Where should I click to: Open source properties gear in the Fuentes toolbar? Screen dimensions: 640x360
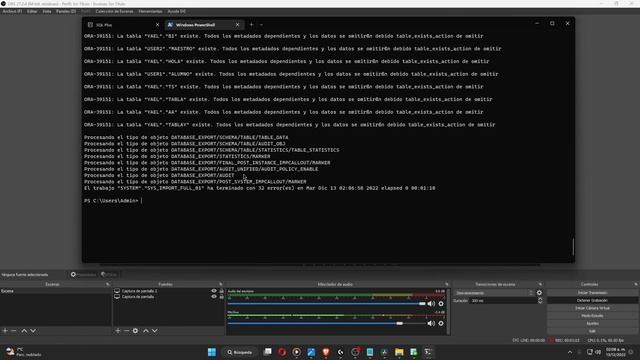coord(135,331)
